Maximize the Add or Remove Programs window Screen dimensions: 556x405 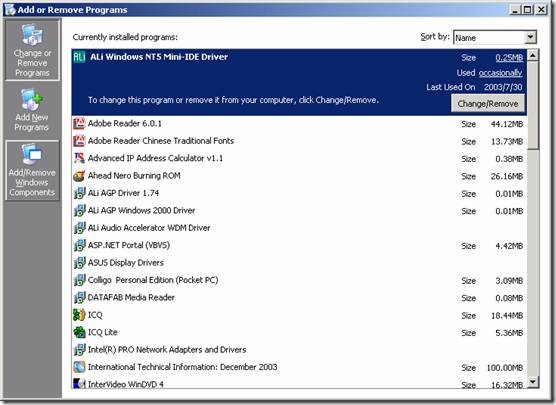pyautogui.click(x=528, y=10)
